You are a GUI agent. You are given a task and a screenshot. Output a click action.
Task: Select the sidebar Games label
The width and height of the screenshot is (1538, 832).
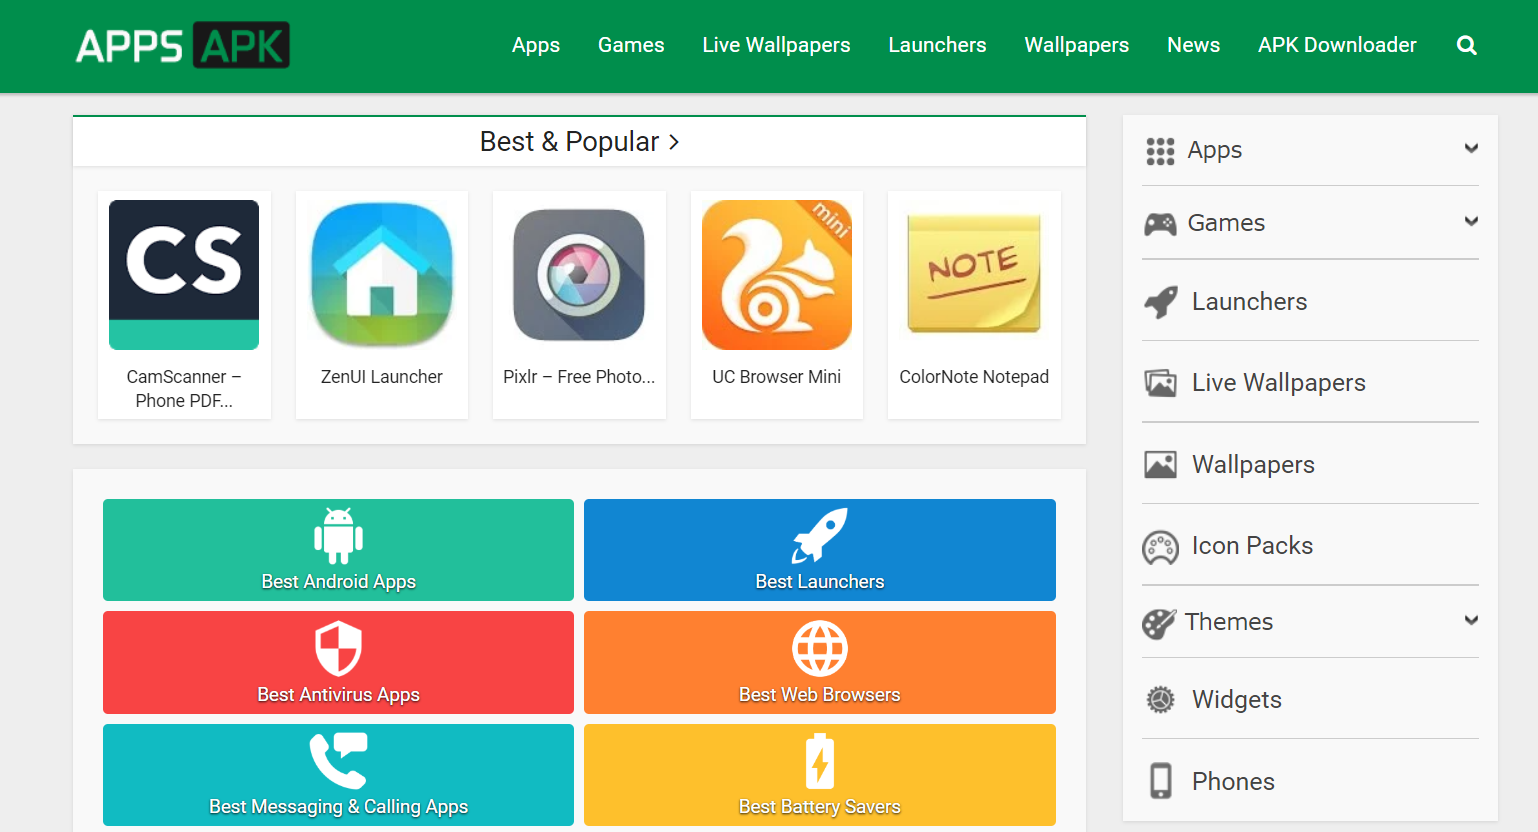coord(1226,223)
